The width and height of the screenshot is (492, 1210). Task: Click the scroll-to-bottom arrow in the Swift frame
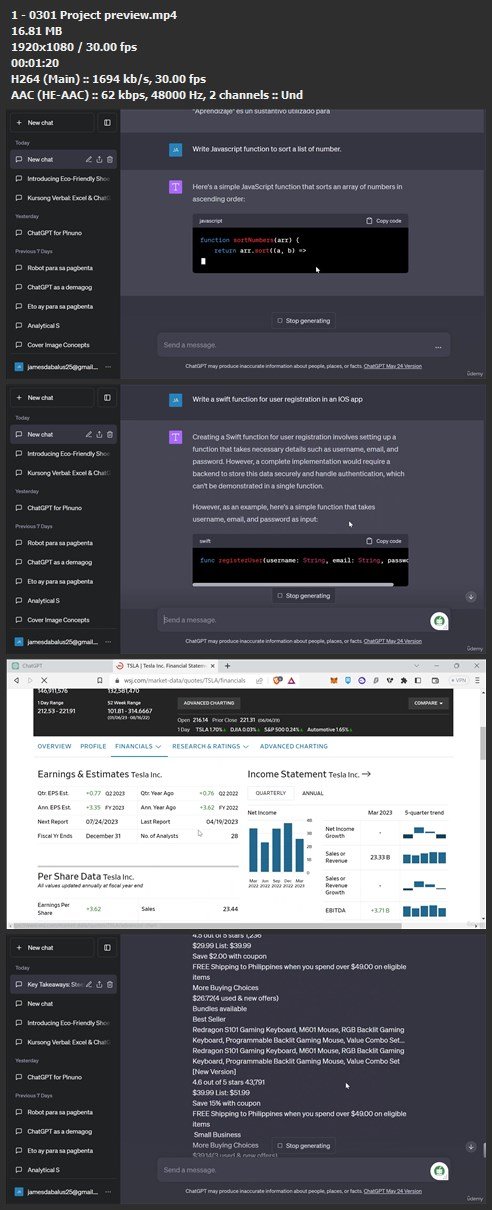(x=470, y=596)
